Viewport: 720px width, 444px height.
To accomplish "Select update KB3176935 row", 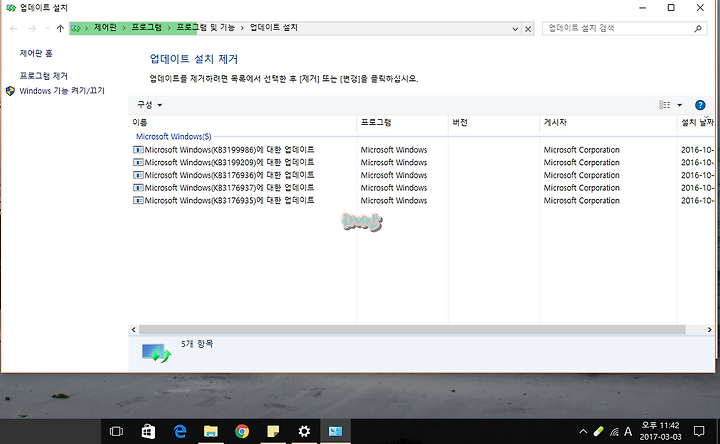I will [x=422, y=201].
